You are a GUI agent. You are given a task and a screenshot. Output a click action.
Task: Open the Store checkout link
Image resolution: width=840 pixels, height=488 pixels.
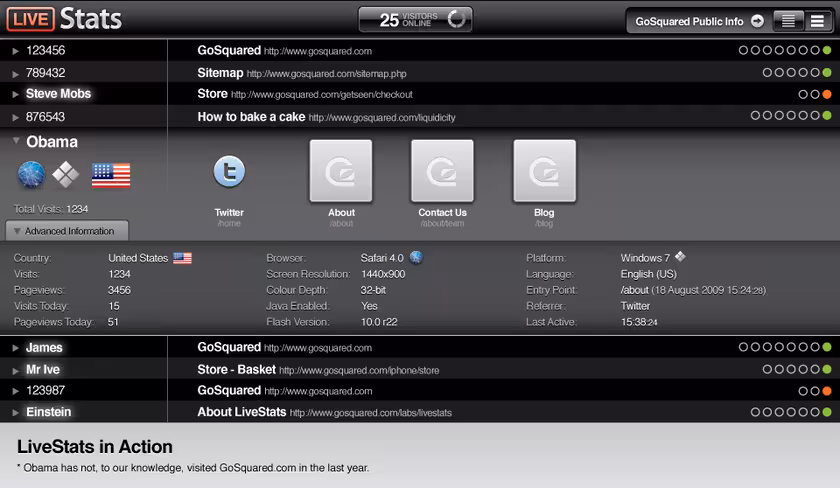305,94
